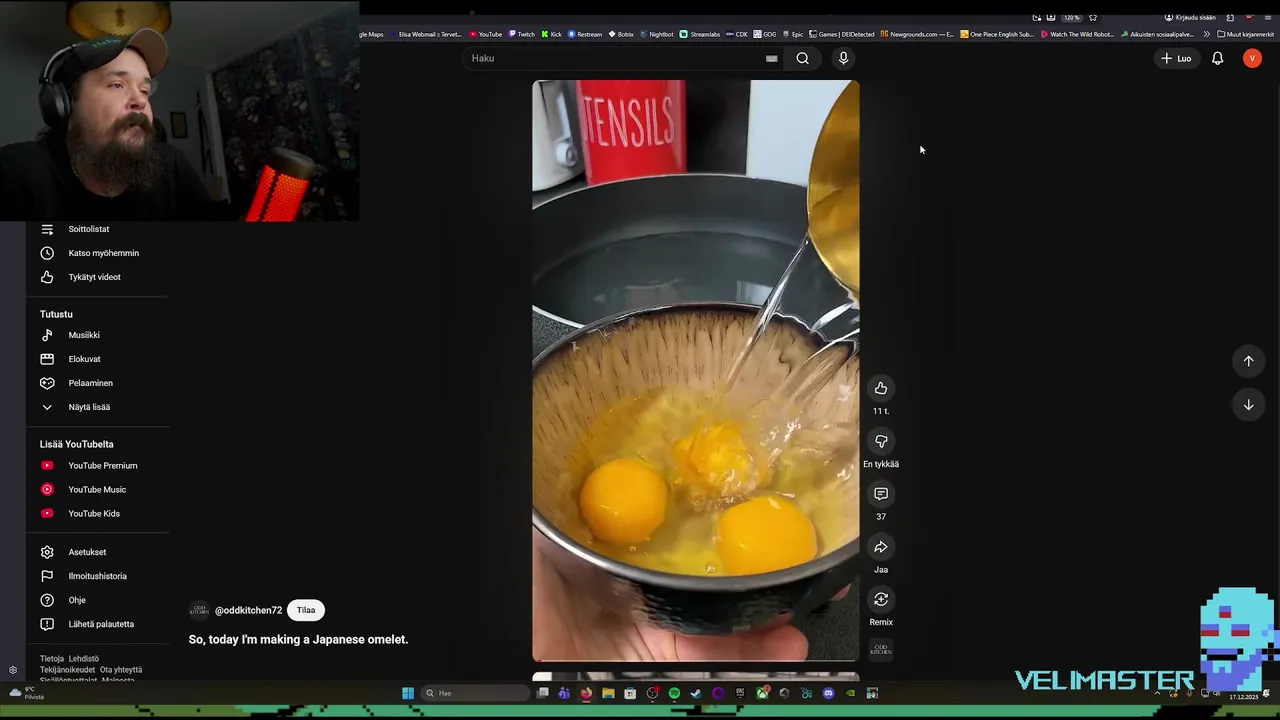This screenshot has width=1280, height=720.
Task: Expand the bookmarks overflow chevron
Action: tap(1206, 34)
